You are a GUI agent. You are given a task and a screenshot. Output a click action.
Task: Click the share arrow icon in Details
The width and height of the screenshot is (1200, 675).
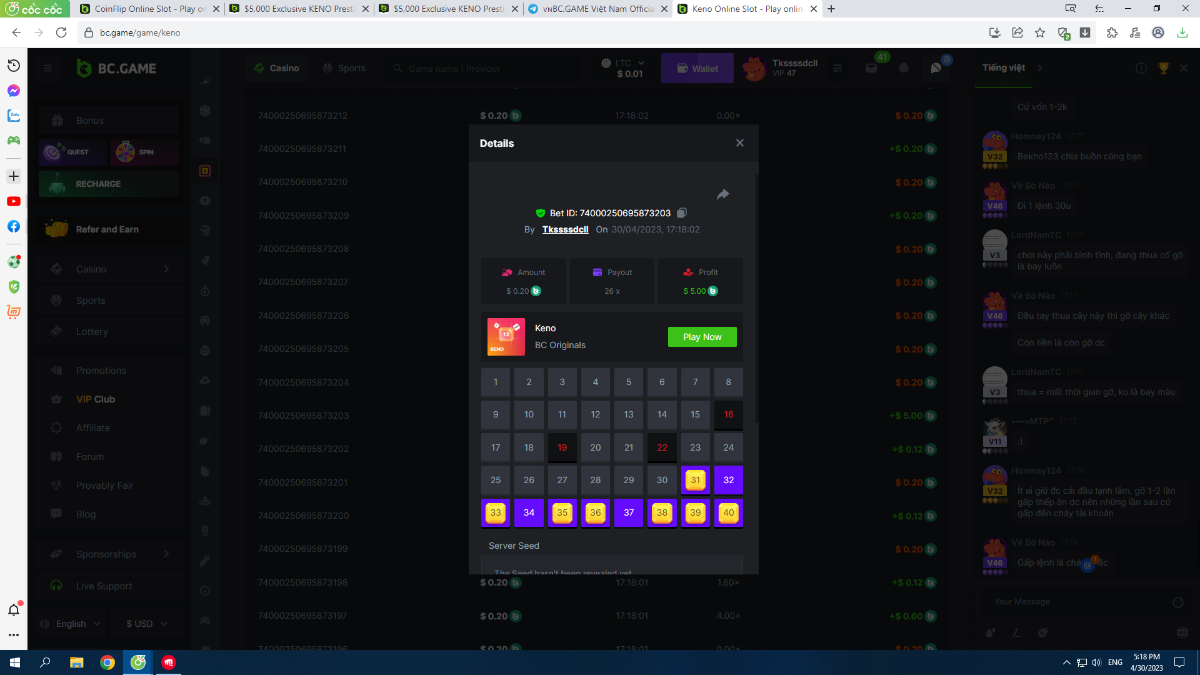723,194
